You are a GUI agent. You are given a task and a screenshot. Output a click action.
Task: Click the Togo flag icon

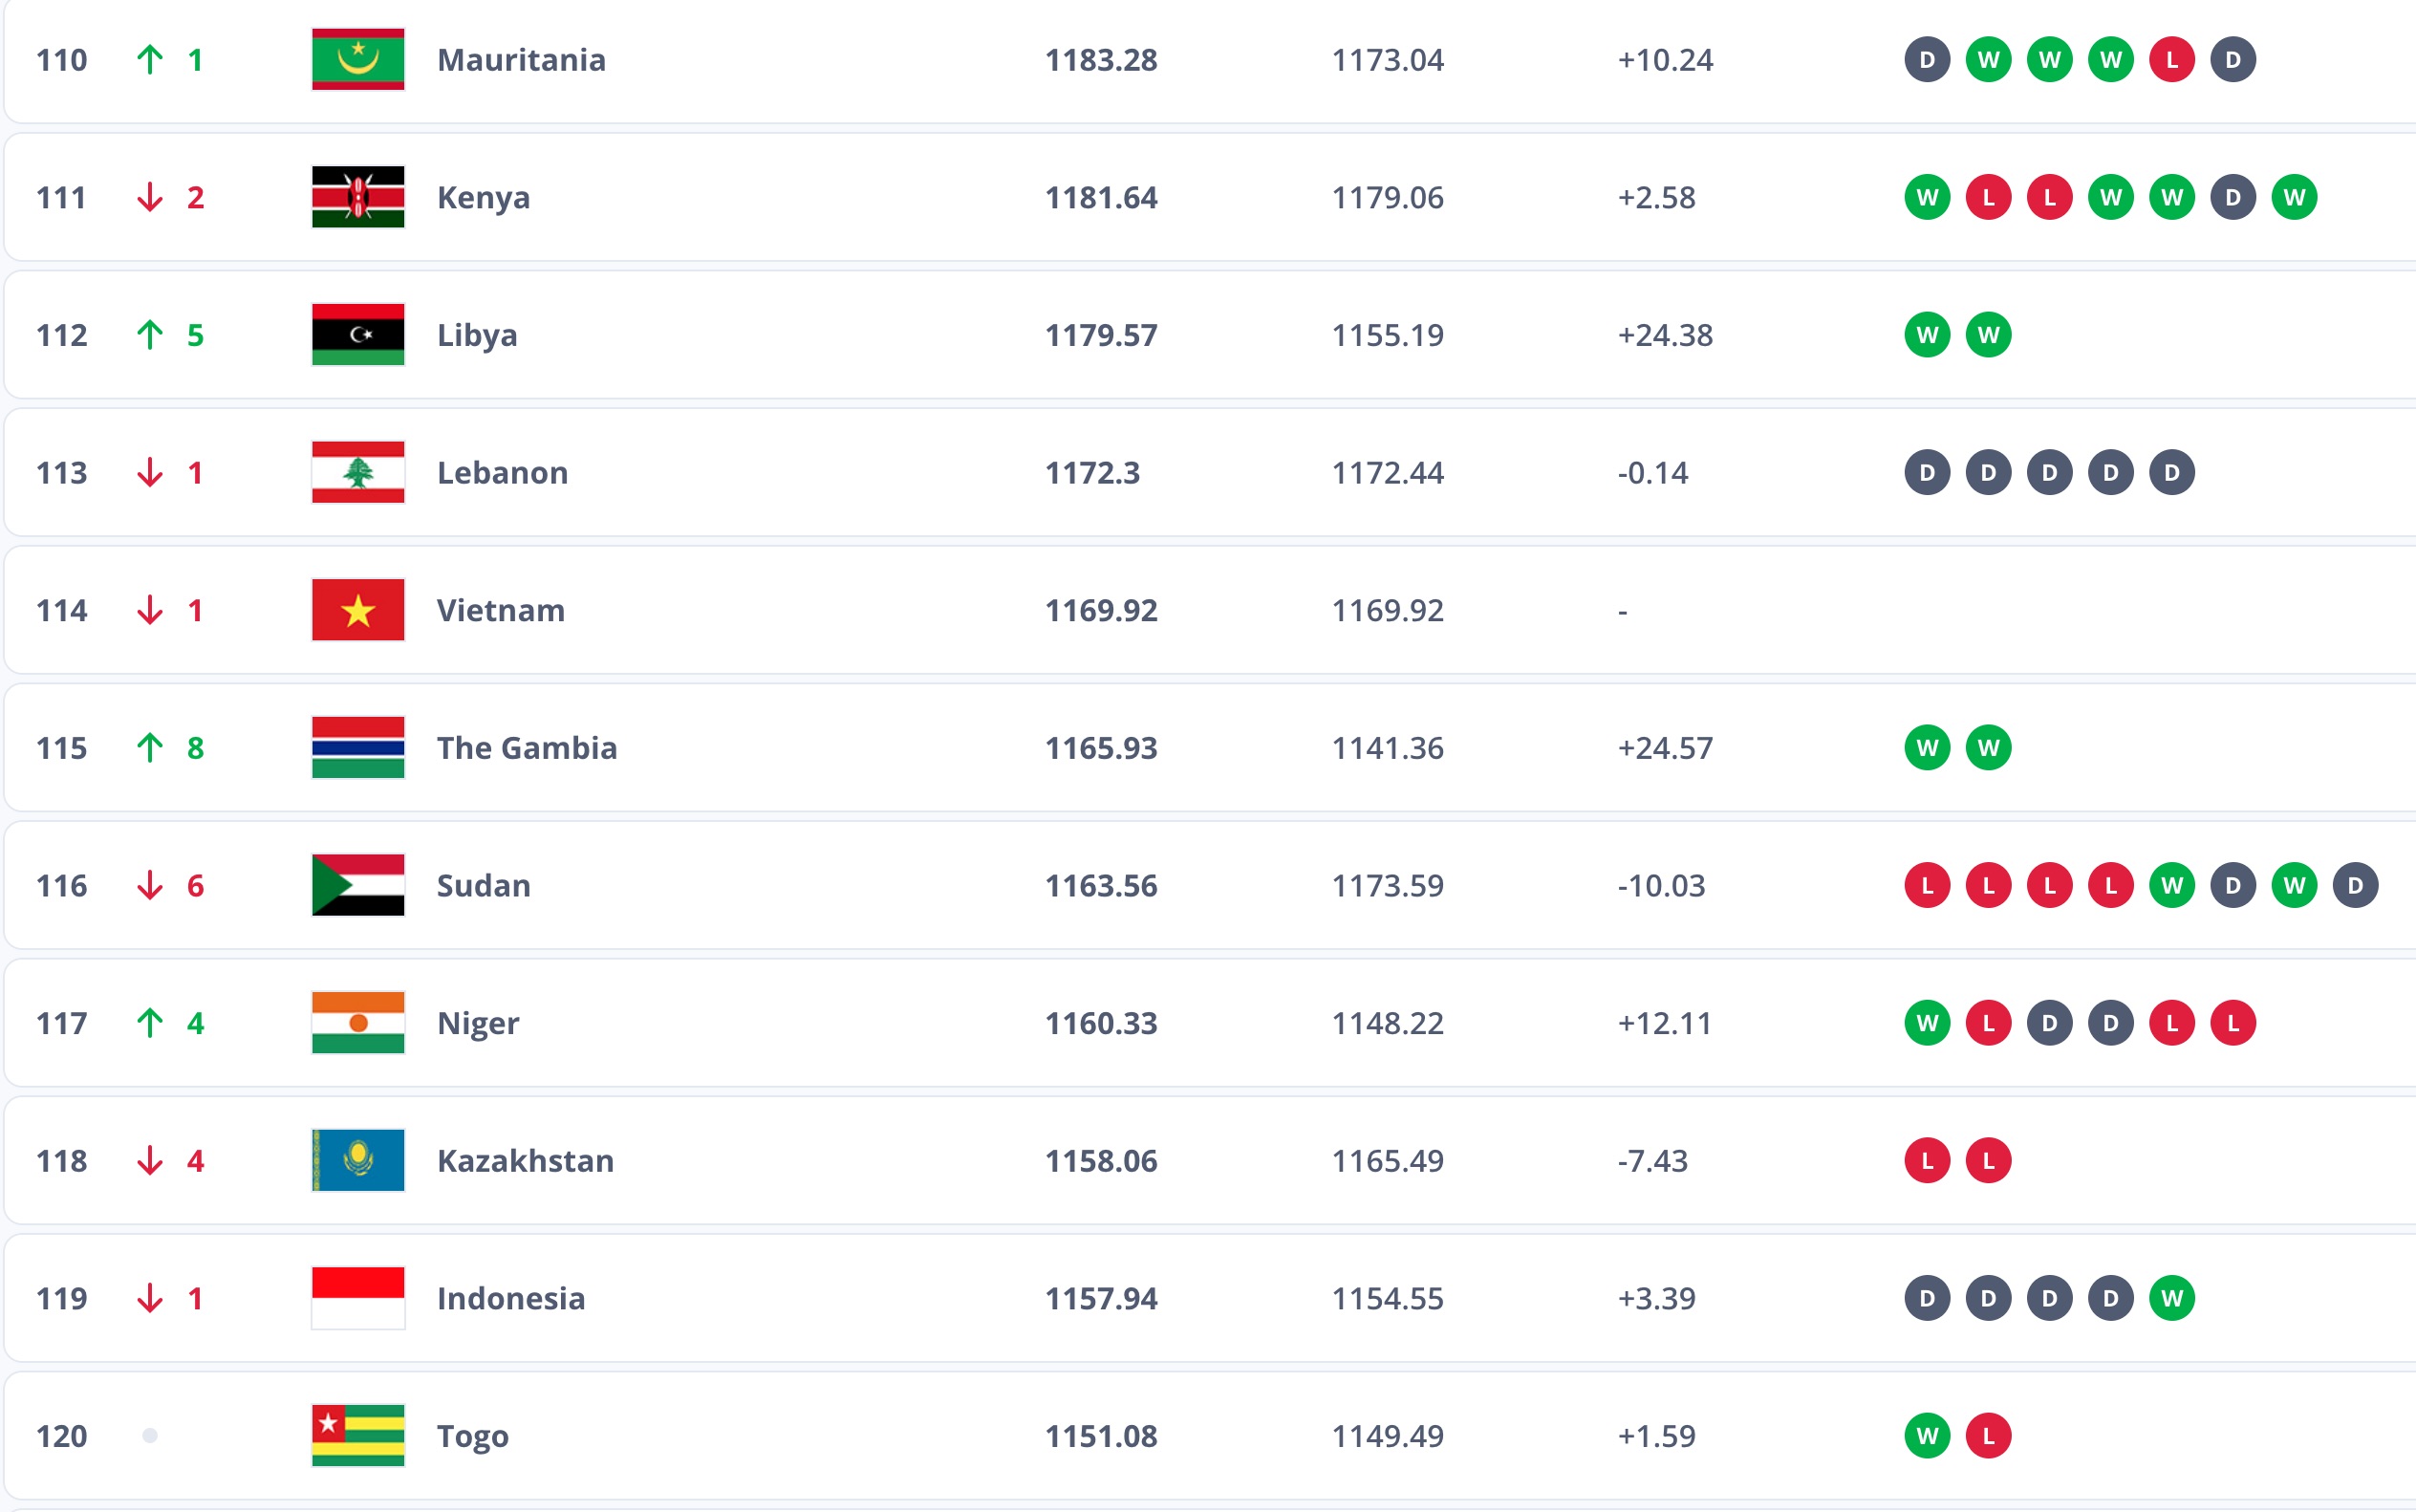tap(358, 1436)
